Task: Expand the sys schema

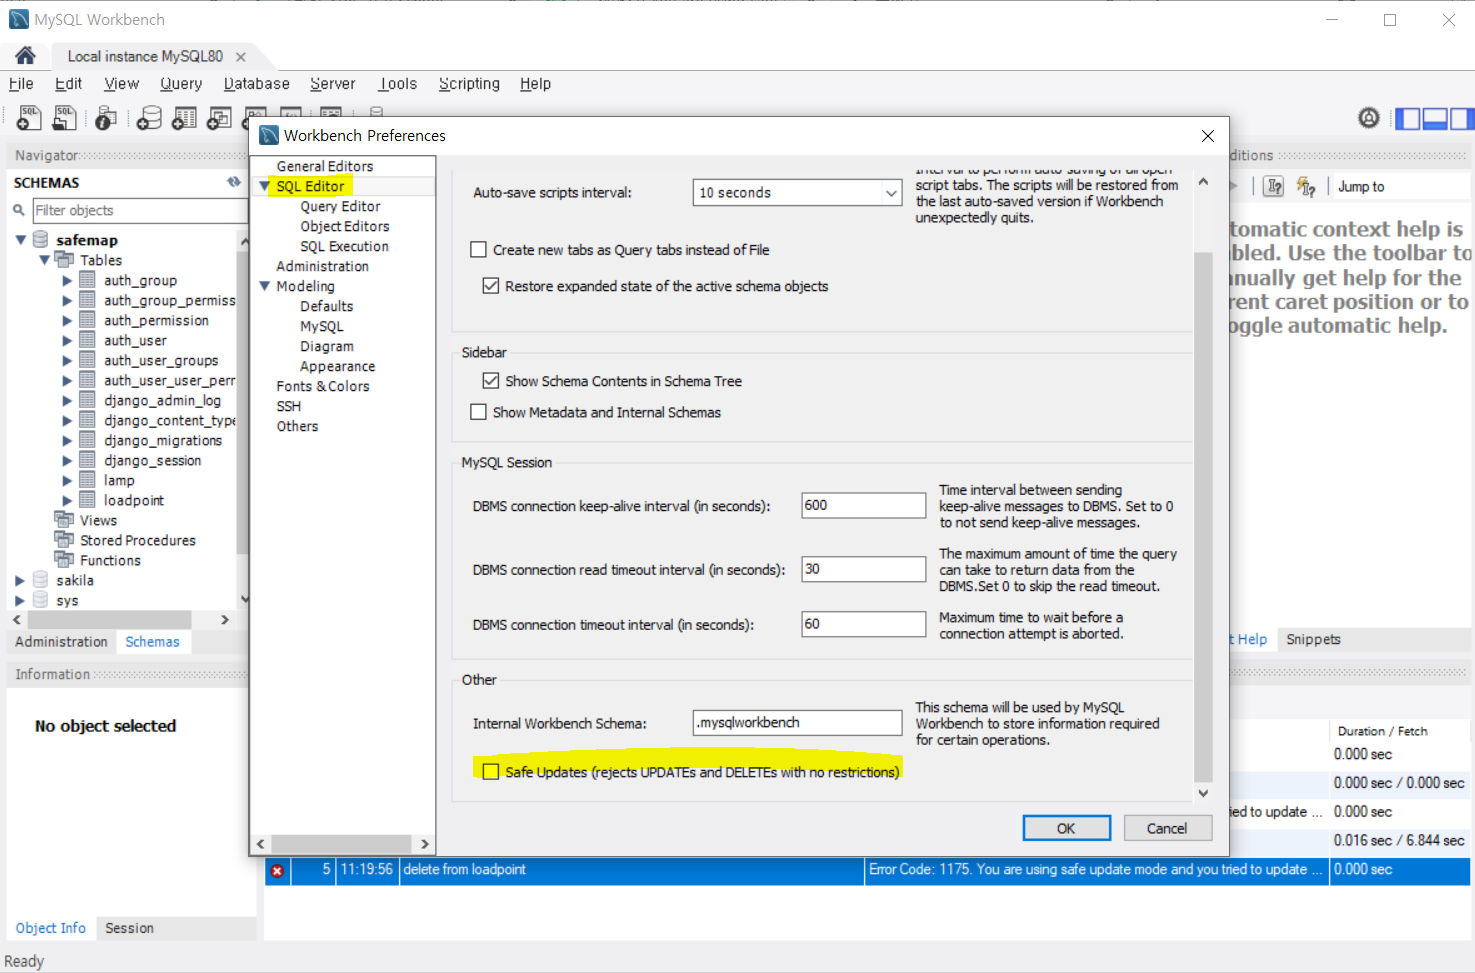Action: click(x=20, y=600)
